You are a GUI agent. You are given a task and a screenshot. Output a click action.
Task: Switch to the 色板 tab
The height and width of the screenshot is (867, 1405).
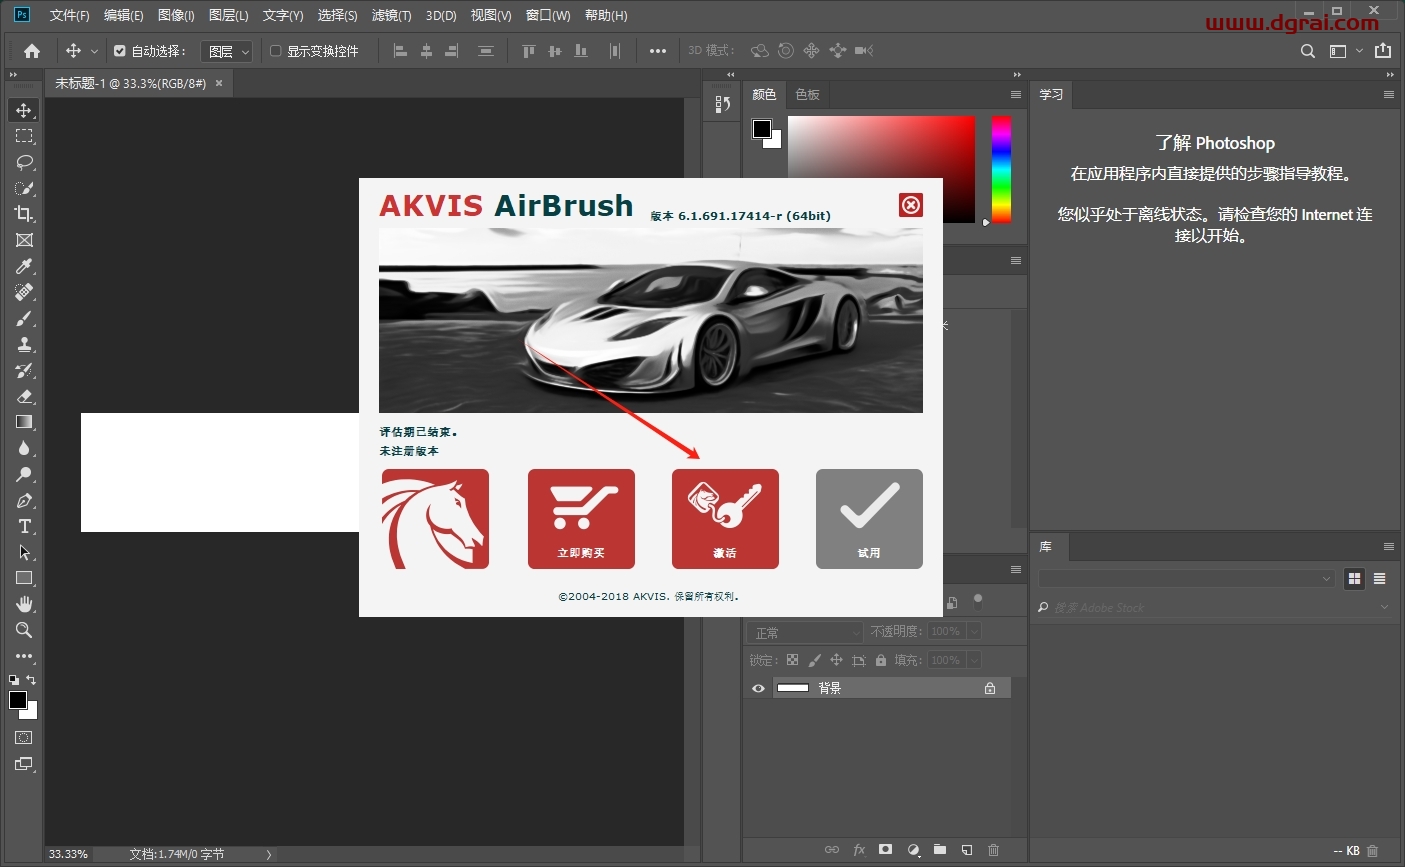pyautogui.click(x=807, y=95)
